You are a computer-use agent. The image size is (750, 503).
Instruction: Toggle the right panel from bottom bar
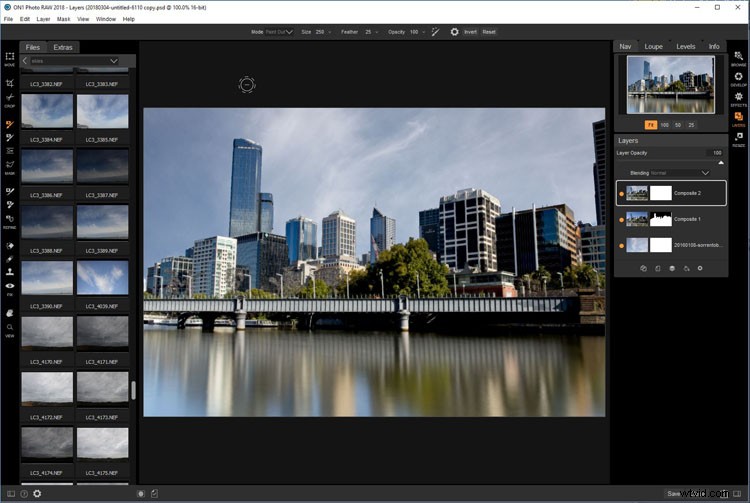(x=737, y=493)
